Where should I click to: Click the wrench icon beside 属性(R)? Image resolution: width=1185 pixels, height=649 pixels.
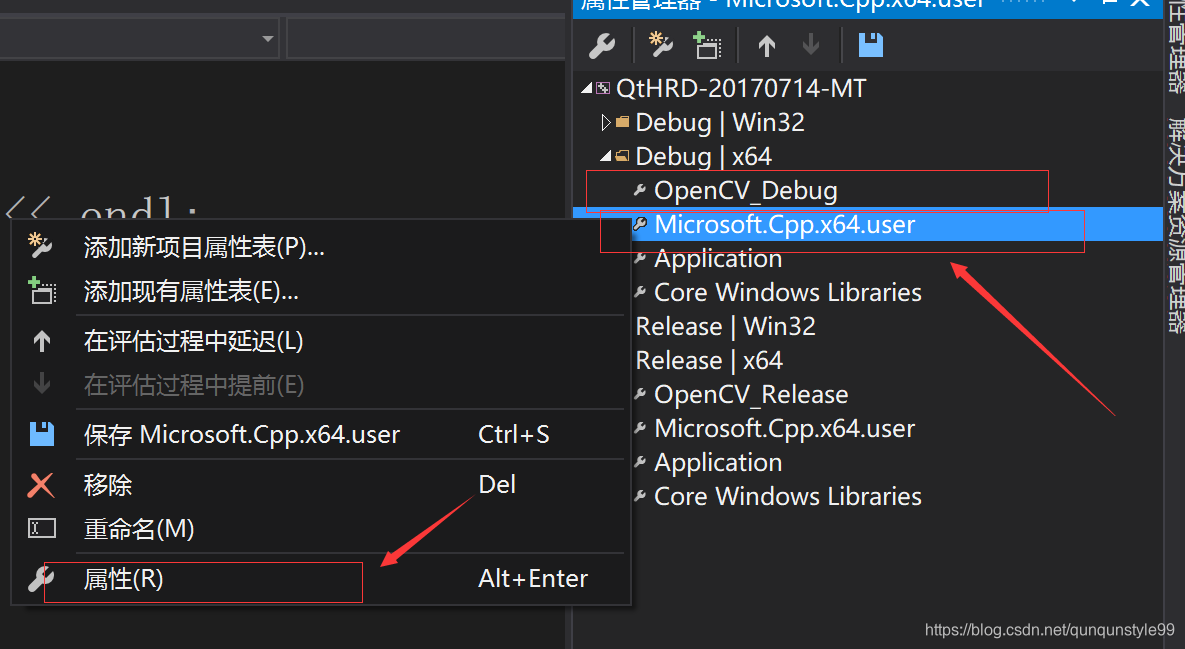(41, 579)
